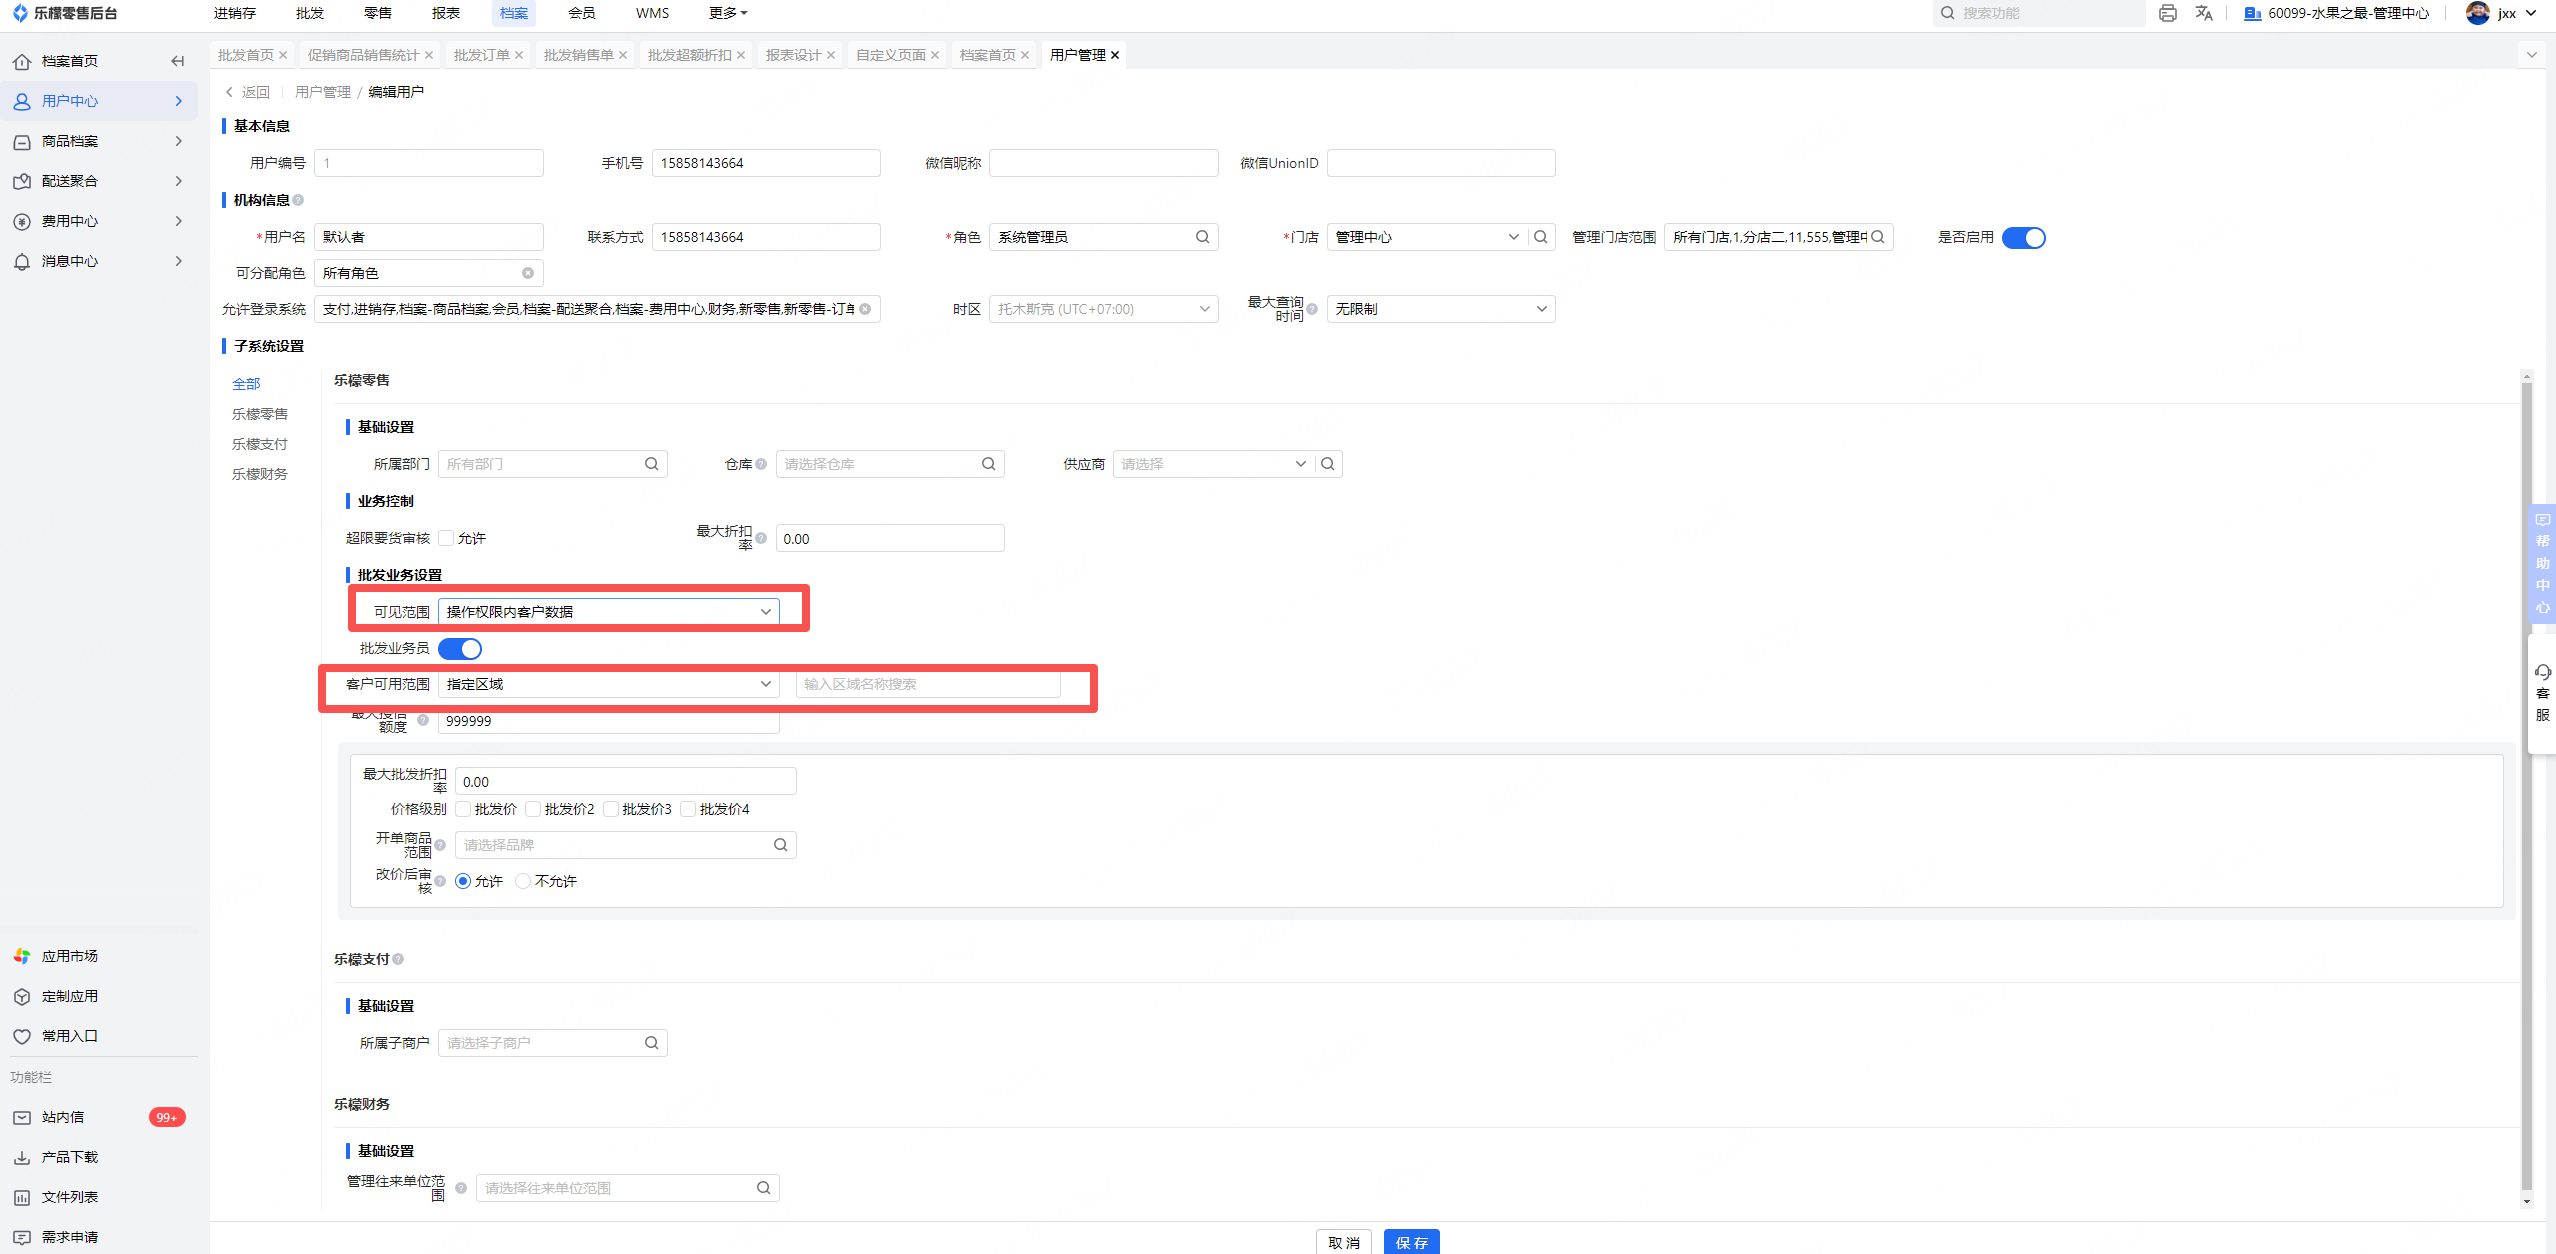
Task: Open the 客户可用范围 dropdown
Action: tap(608, 684)
